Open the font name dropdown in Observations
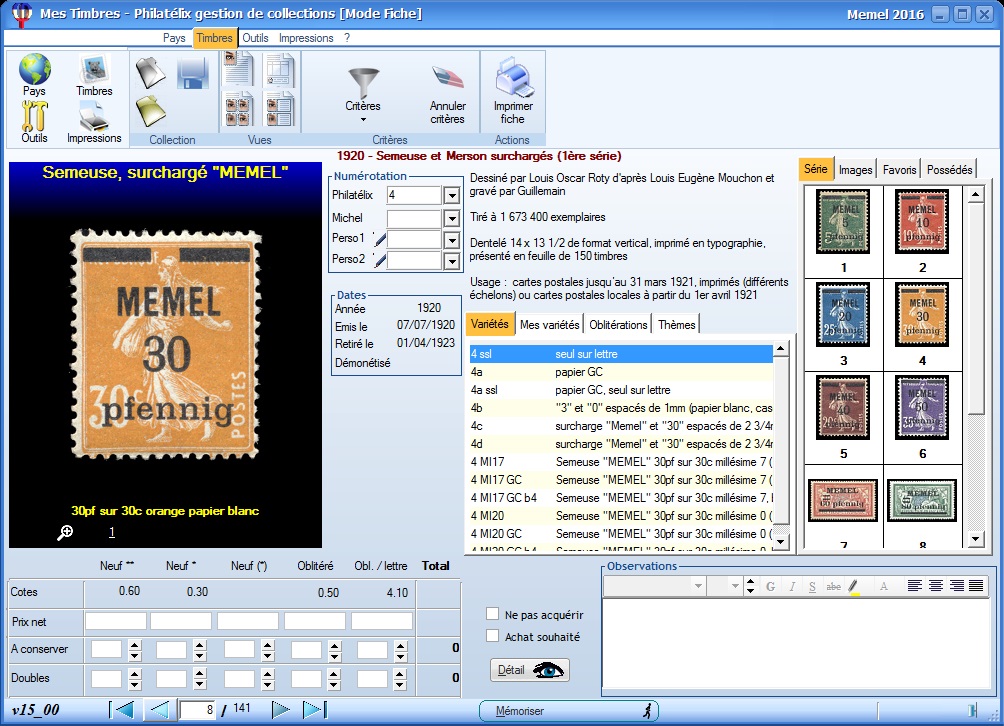The width and height of the screenshot is (1004, 726). pyautogui.click(x=698, y=586)
